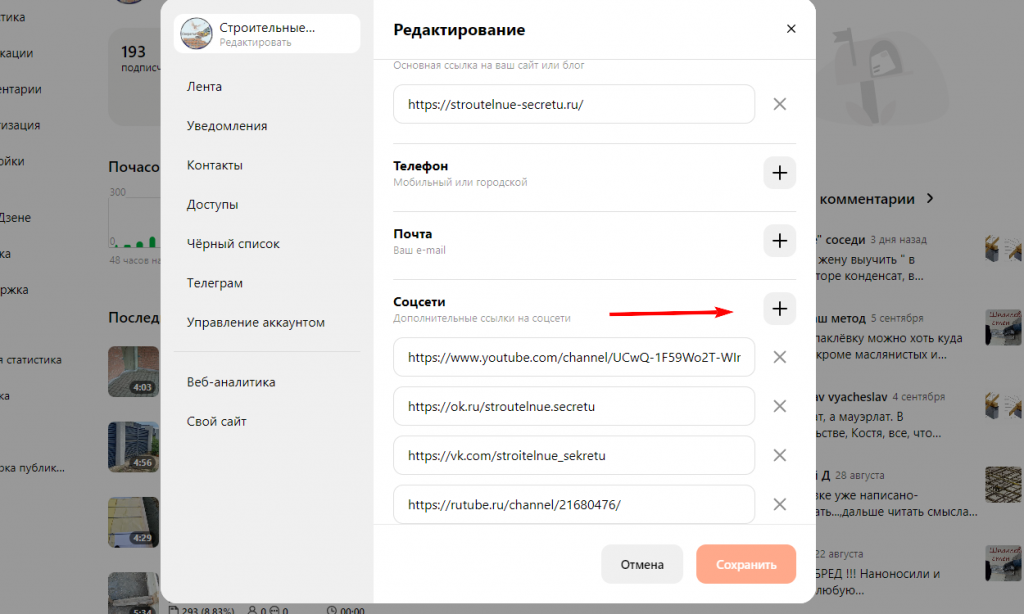Open background video thumbnail with 4:29 duration
The height and width of the screenshot is (614, 1024).
point(133,523)
